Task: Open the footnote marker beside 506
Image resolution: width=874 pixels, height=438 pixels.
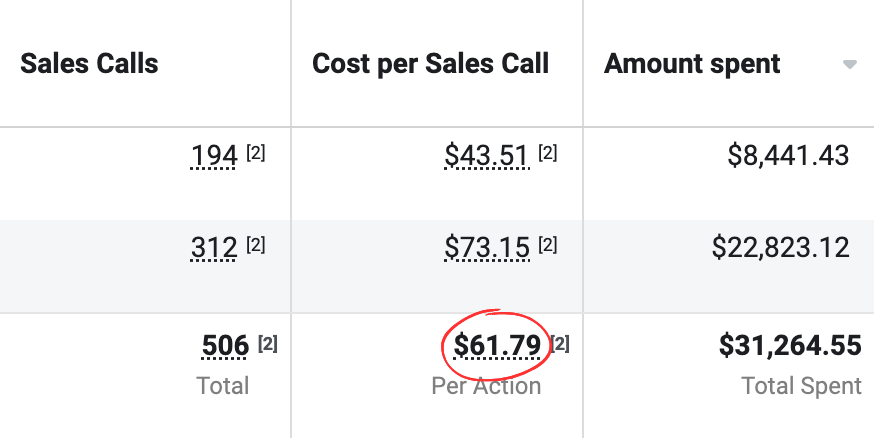Action: click(x=268, y=345)
